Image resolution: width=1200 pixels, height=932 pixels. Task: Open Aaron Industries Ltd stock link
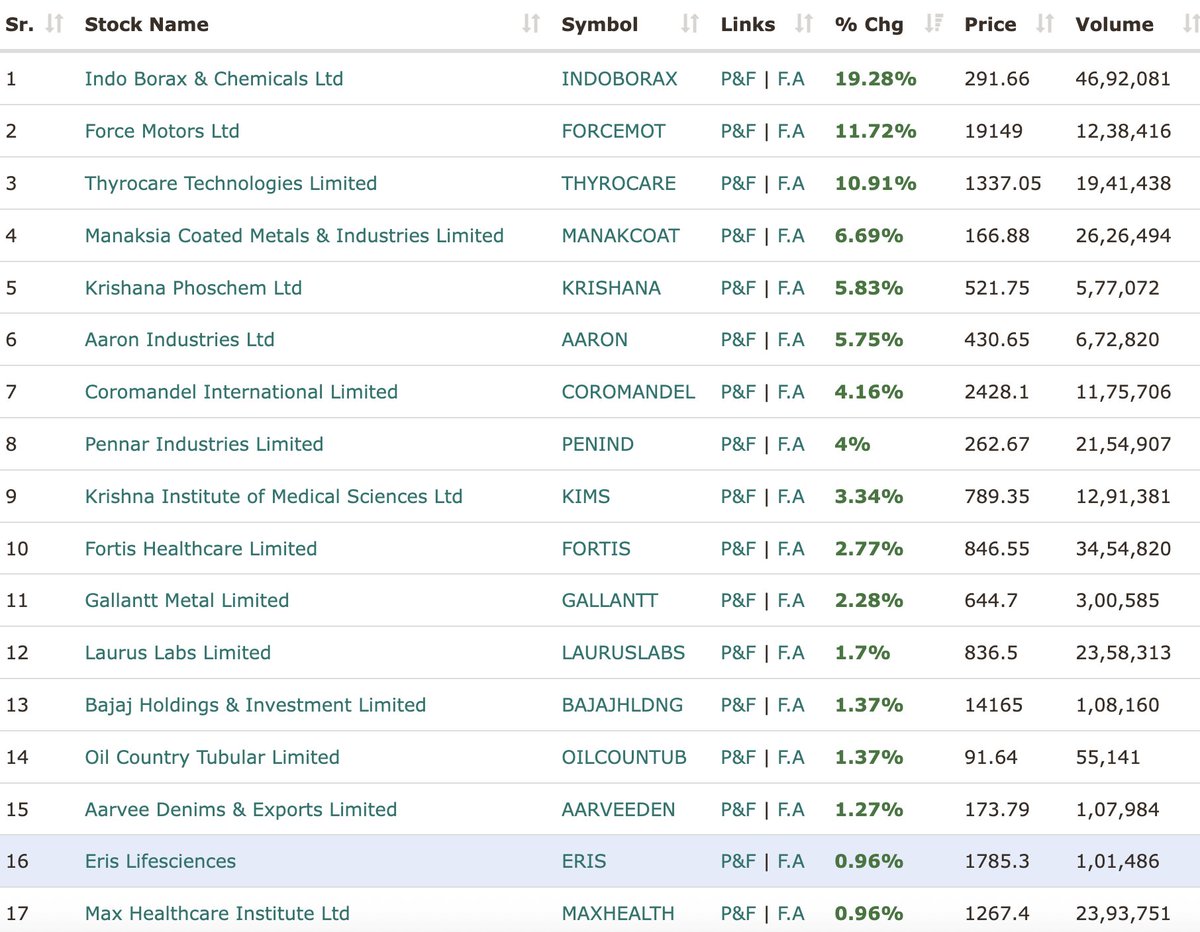180,340
